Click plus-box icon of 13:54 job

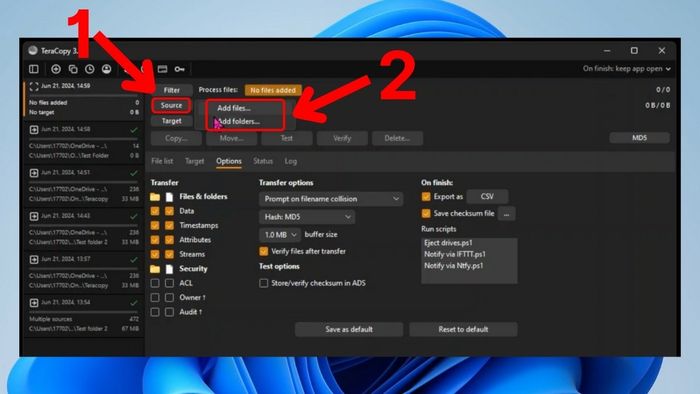pyautogui.click(x=34, y=303)
